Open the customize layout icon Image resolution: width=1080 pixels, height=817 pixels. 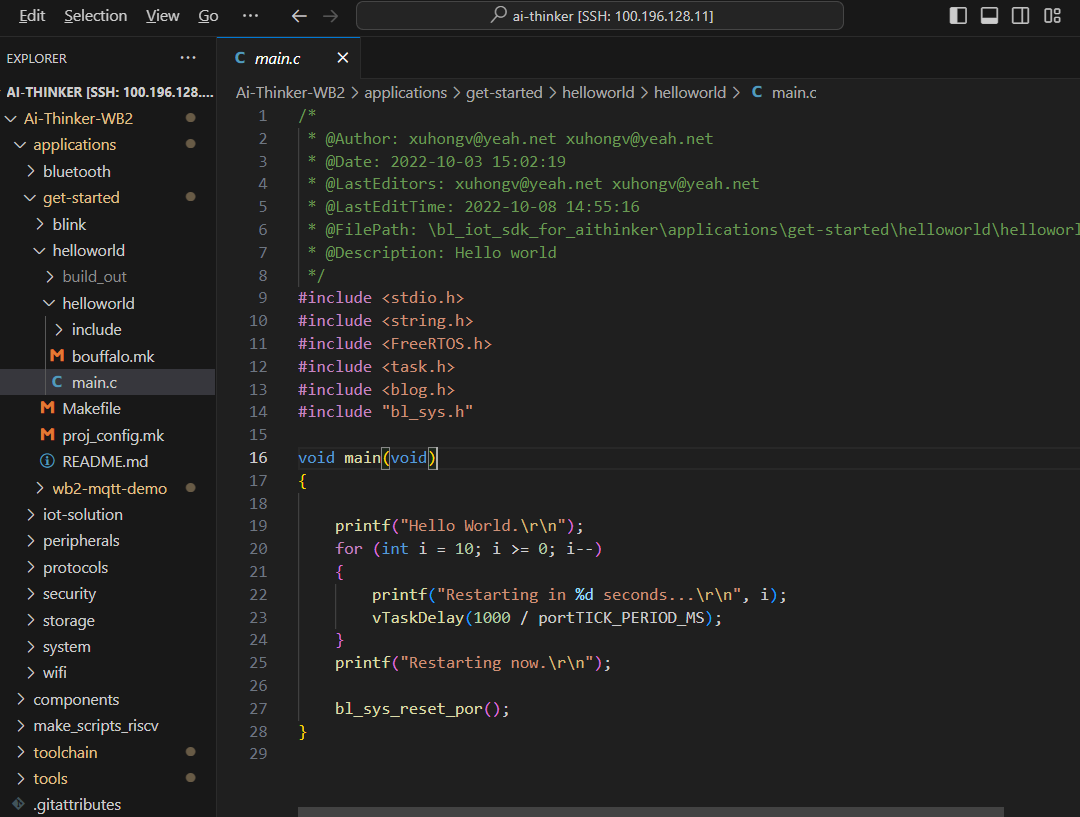[1052, 16]
